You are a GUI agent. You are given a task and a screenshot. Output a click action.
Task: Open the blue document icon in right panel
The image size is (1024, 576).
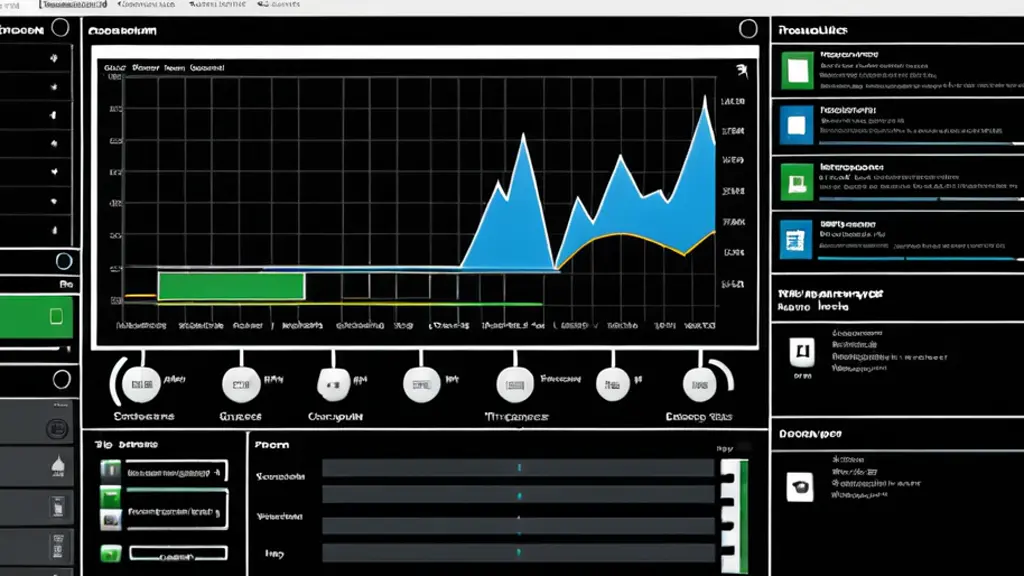(x=796, y=240)
